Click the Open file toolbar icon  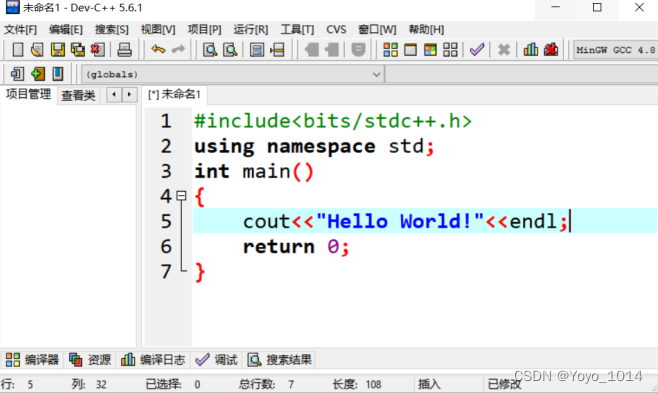tap(37, 50)
